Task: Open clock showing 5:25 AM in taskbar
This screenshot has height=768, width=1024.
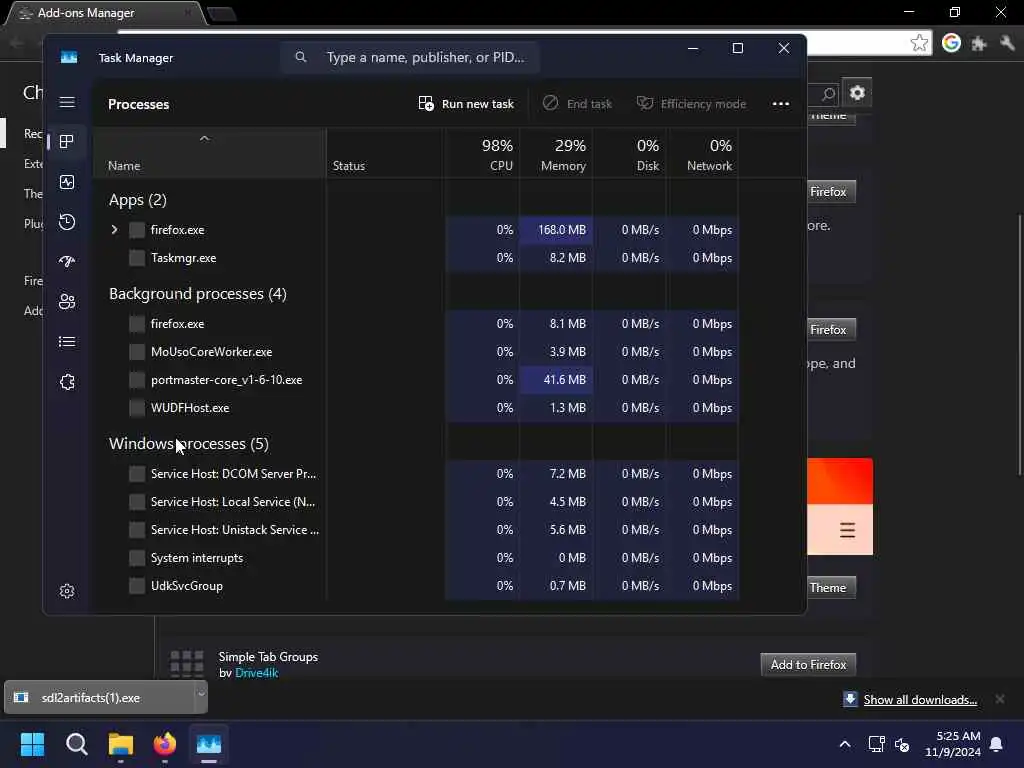Action: [x=953, y=744]
